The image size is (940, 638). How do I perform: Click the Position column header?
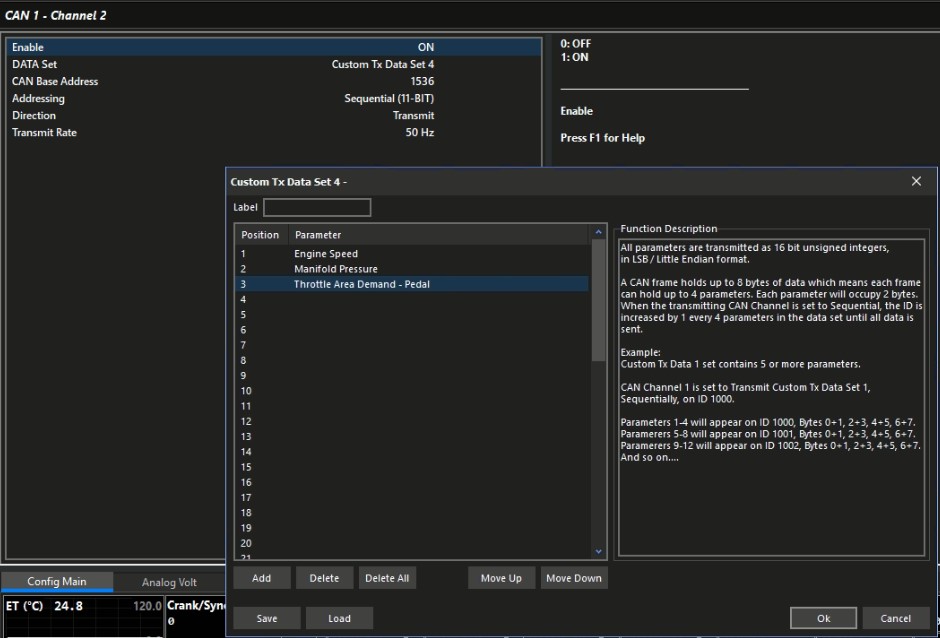260,234
